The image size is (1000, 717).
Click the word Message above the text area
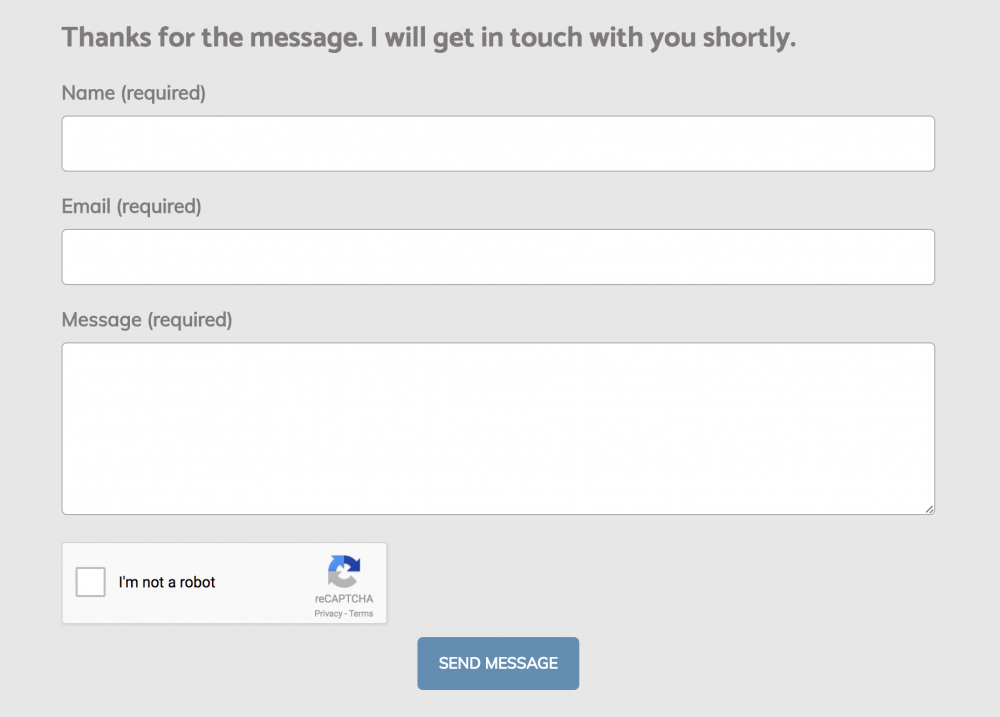point(101,320)
